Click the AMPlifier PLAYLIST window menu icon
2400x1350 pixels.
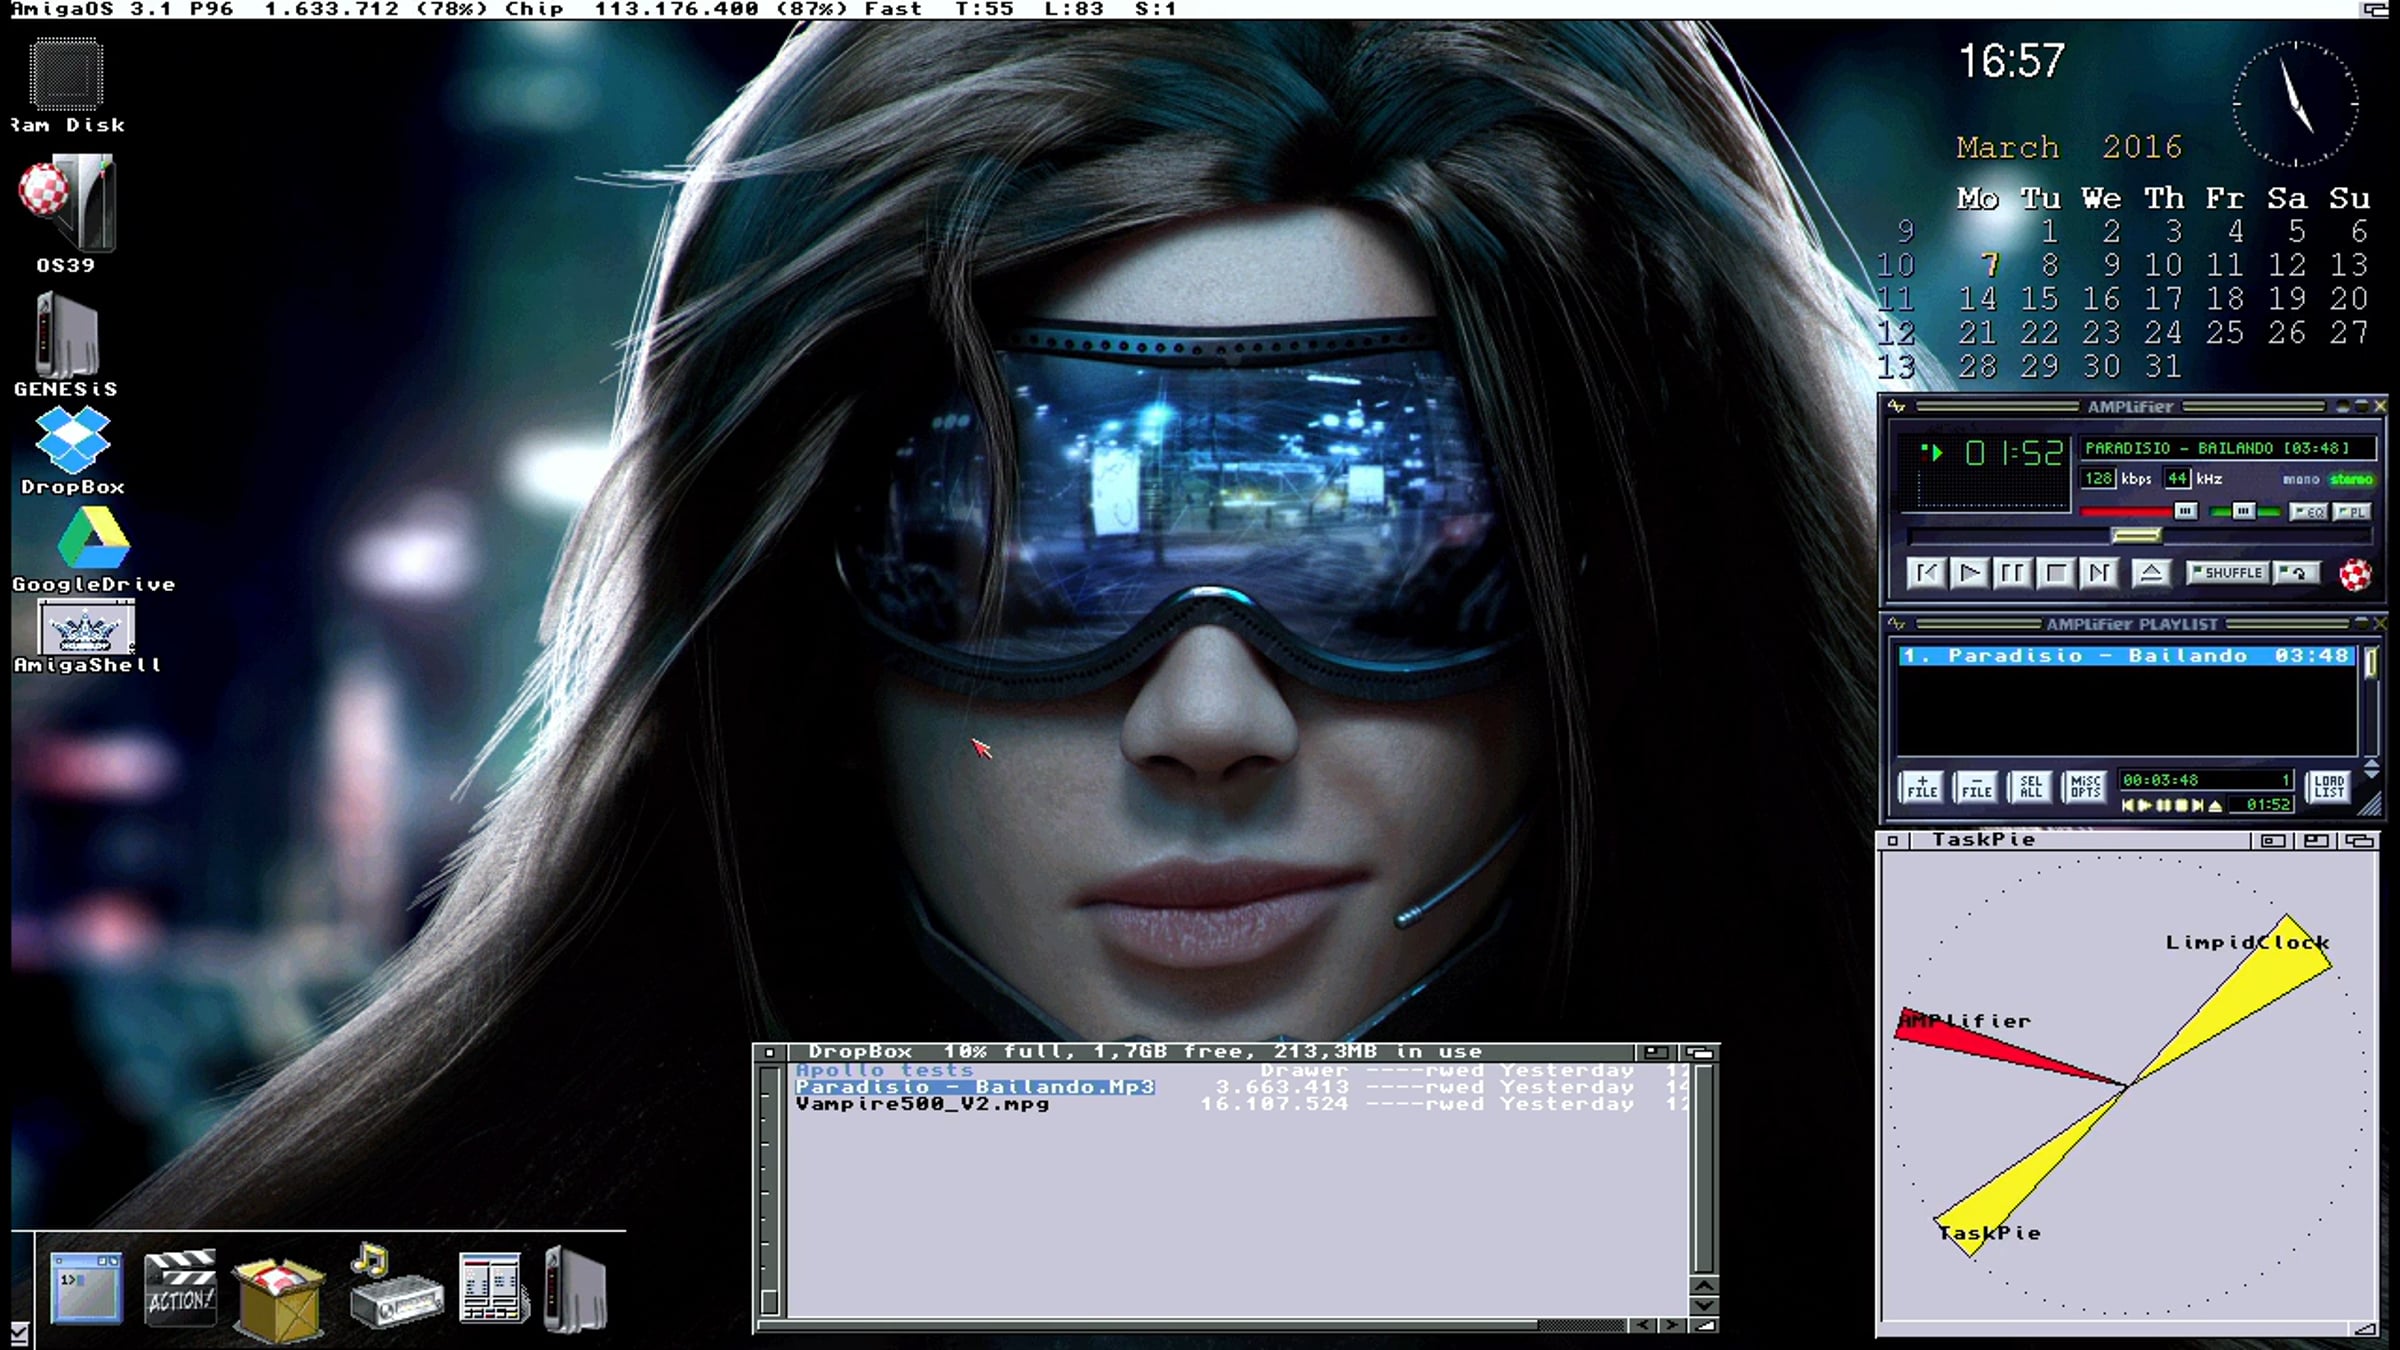tap(1896, 624)
